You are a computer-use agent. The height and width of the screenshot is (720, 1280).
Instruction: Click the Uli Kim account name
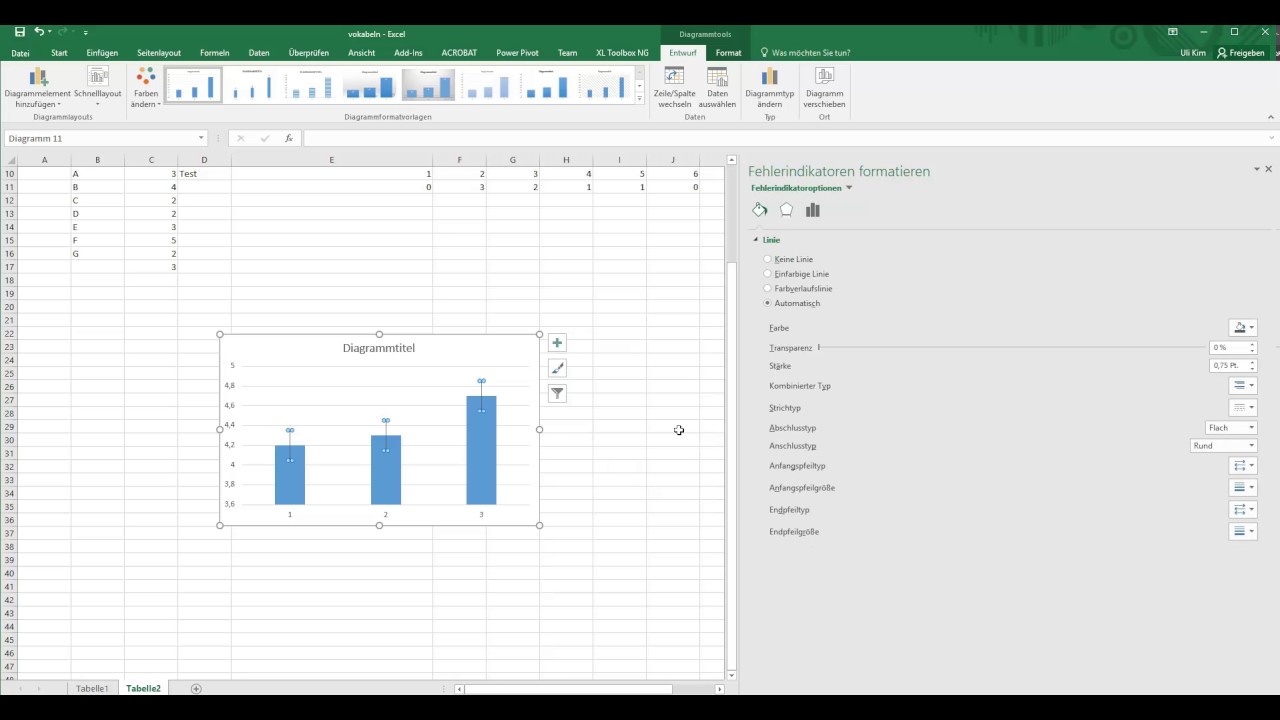(1193, 53)
